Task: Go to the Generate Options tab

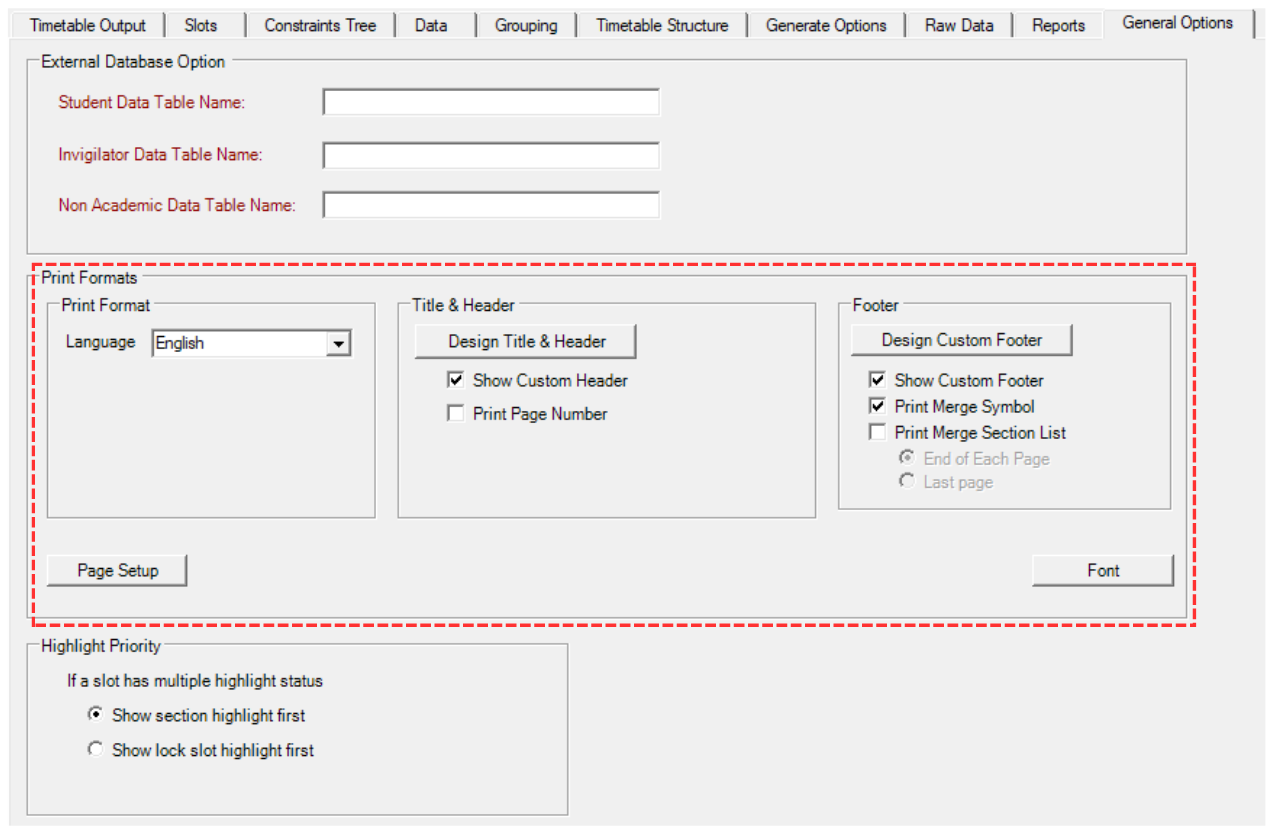Action: [x=826, y=25]
